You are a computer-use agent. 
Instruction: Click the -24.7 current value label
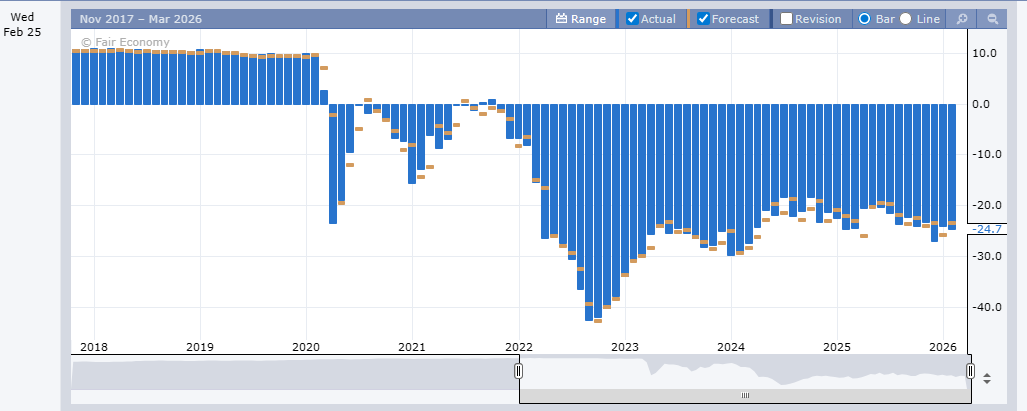pyautogui.click(x=989, y=230)
